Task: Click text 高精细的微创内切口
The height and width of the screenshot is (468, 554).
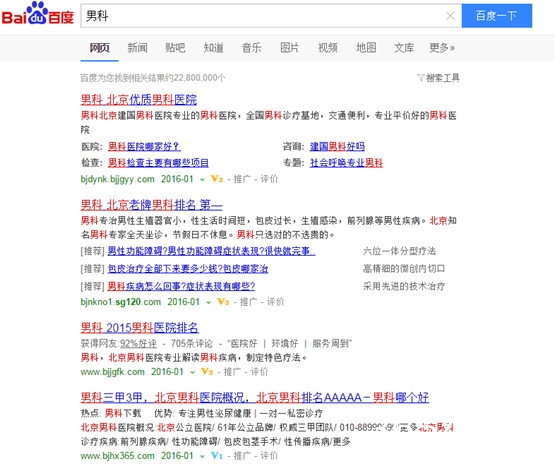Action: pos(404,269)
